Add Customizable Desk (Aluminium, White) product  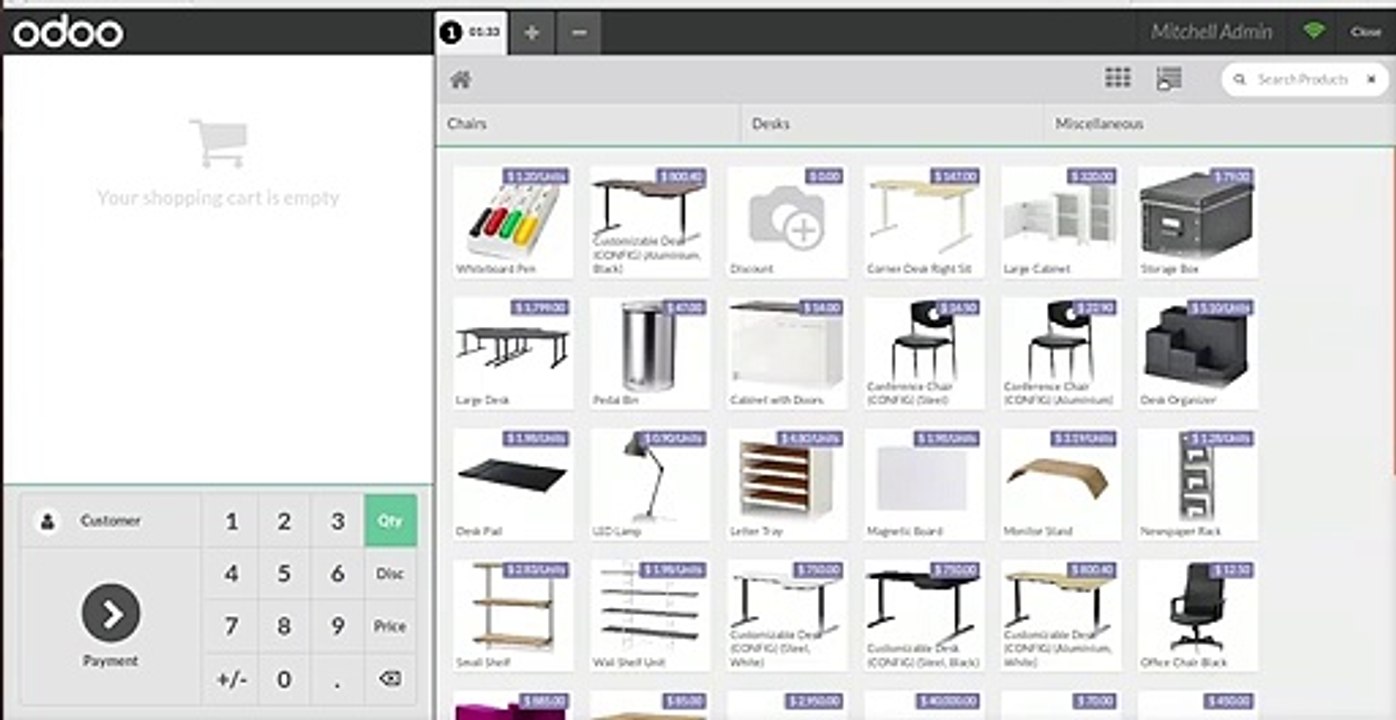tap(1061, 615)
